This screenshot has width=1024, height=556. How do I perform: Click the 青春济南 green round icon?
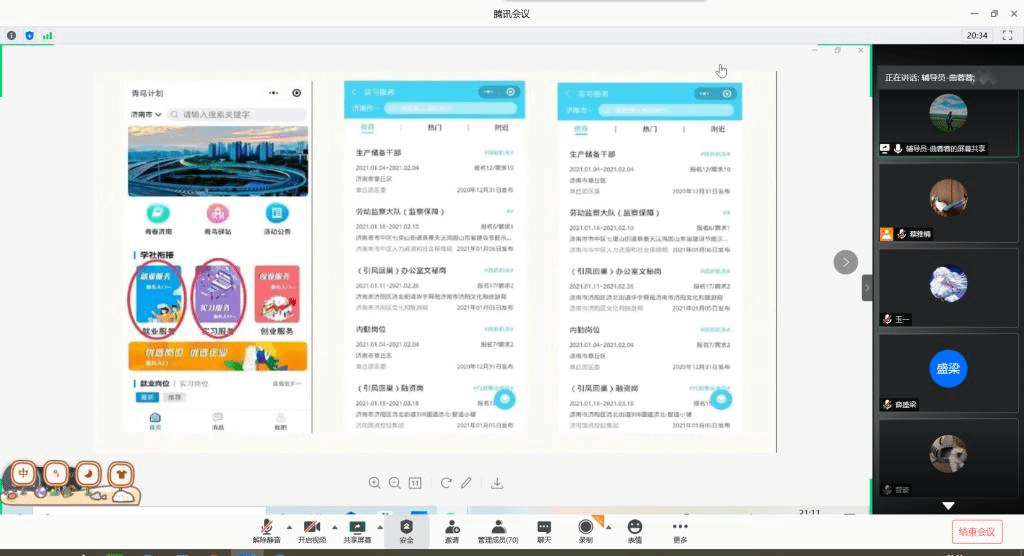coord(158,213)
